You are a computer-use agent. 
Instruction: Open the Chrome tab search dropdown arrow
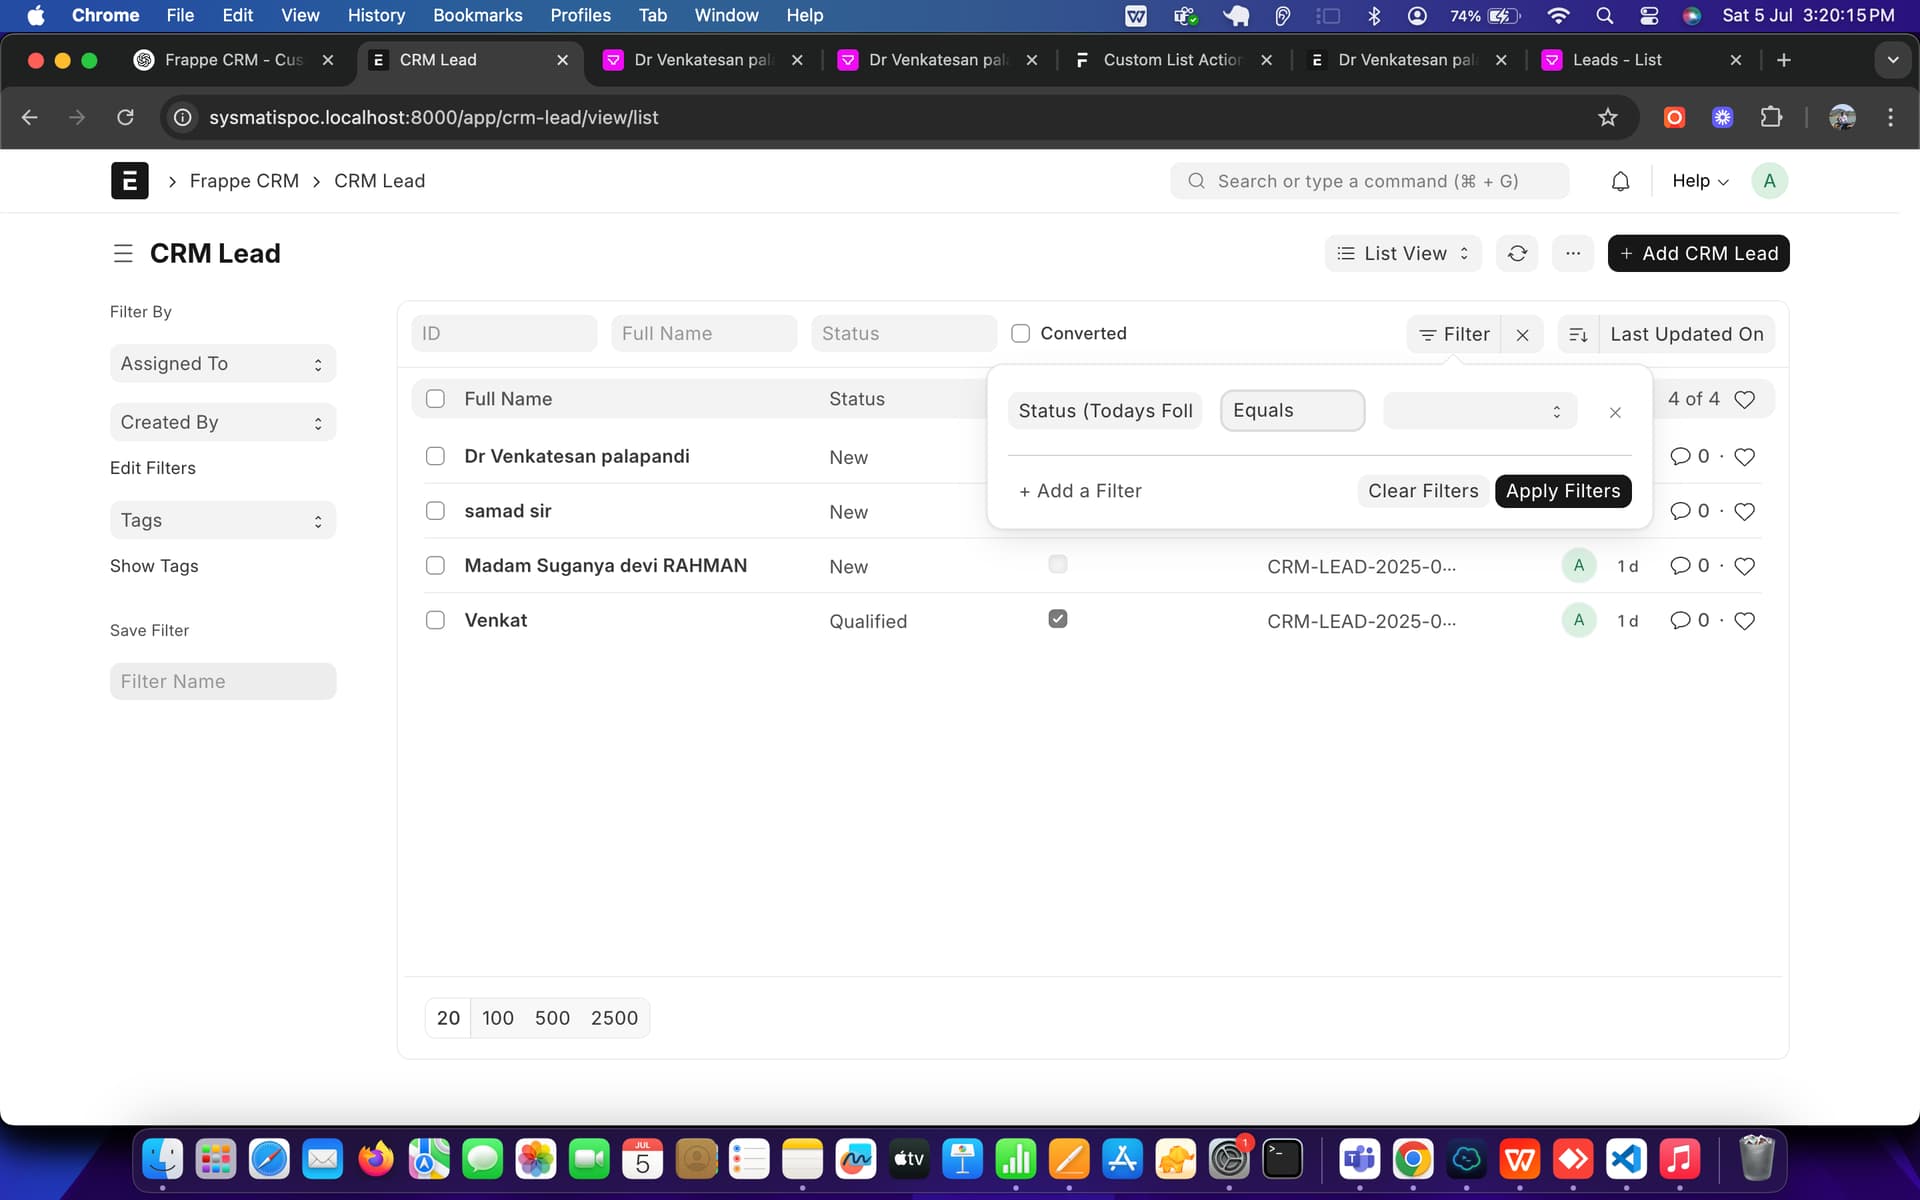[x=1892, y=60]
